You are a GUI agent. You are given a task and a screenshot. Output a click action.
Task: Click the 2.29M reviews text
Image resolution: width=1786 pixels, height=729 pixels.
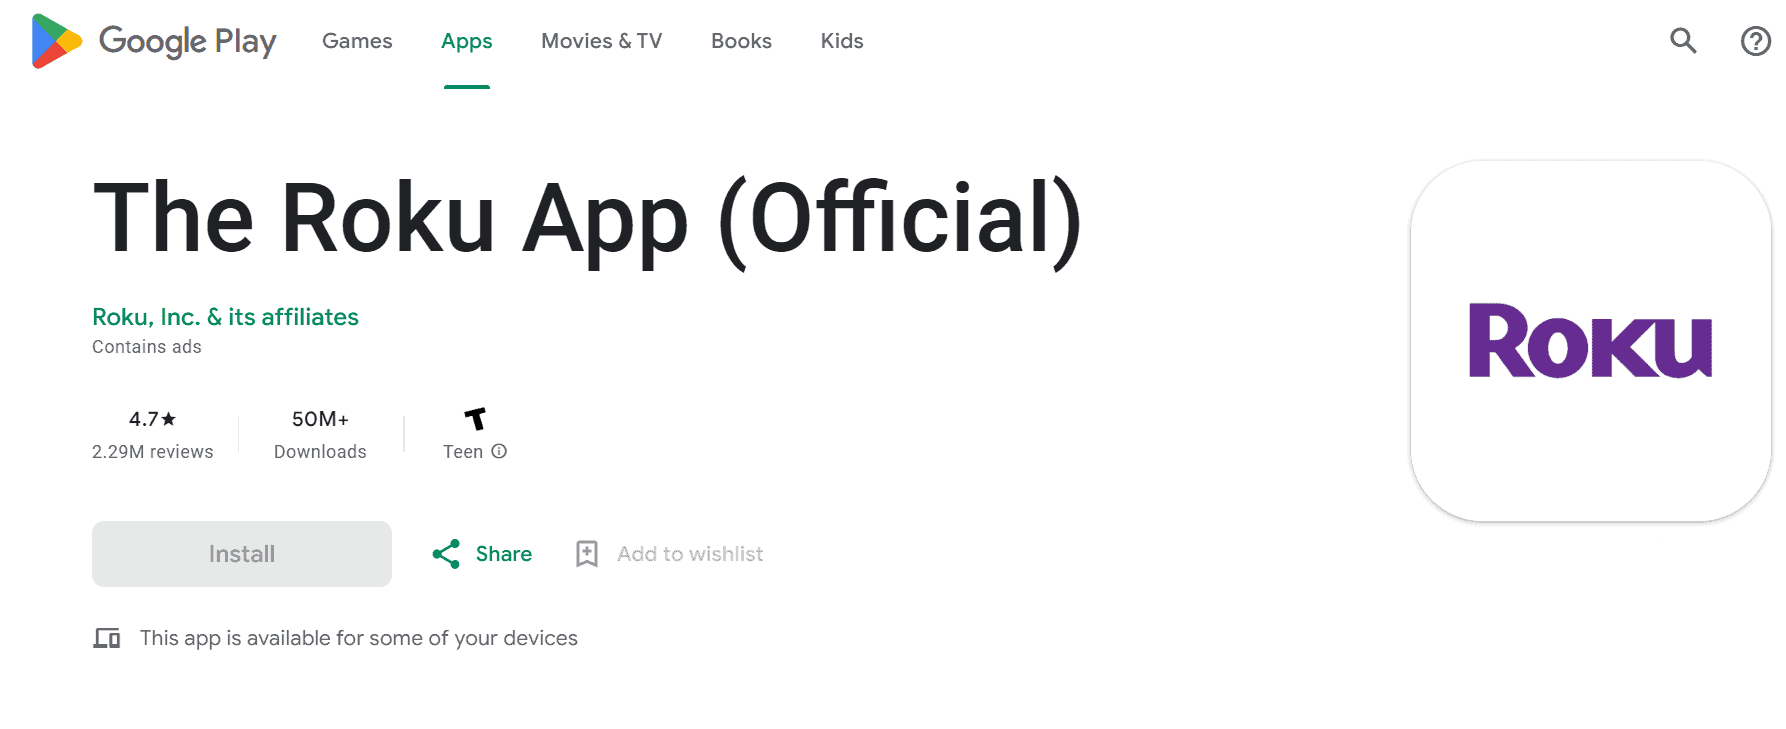pos(153,452)
